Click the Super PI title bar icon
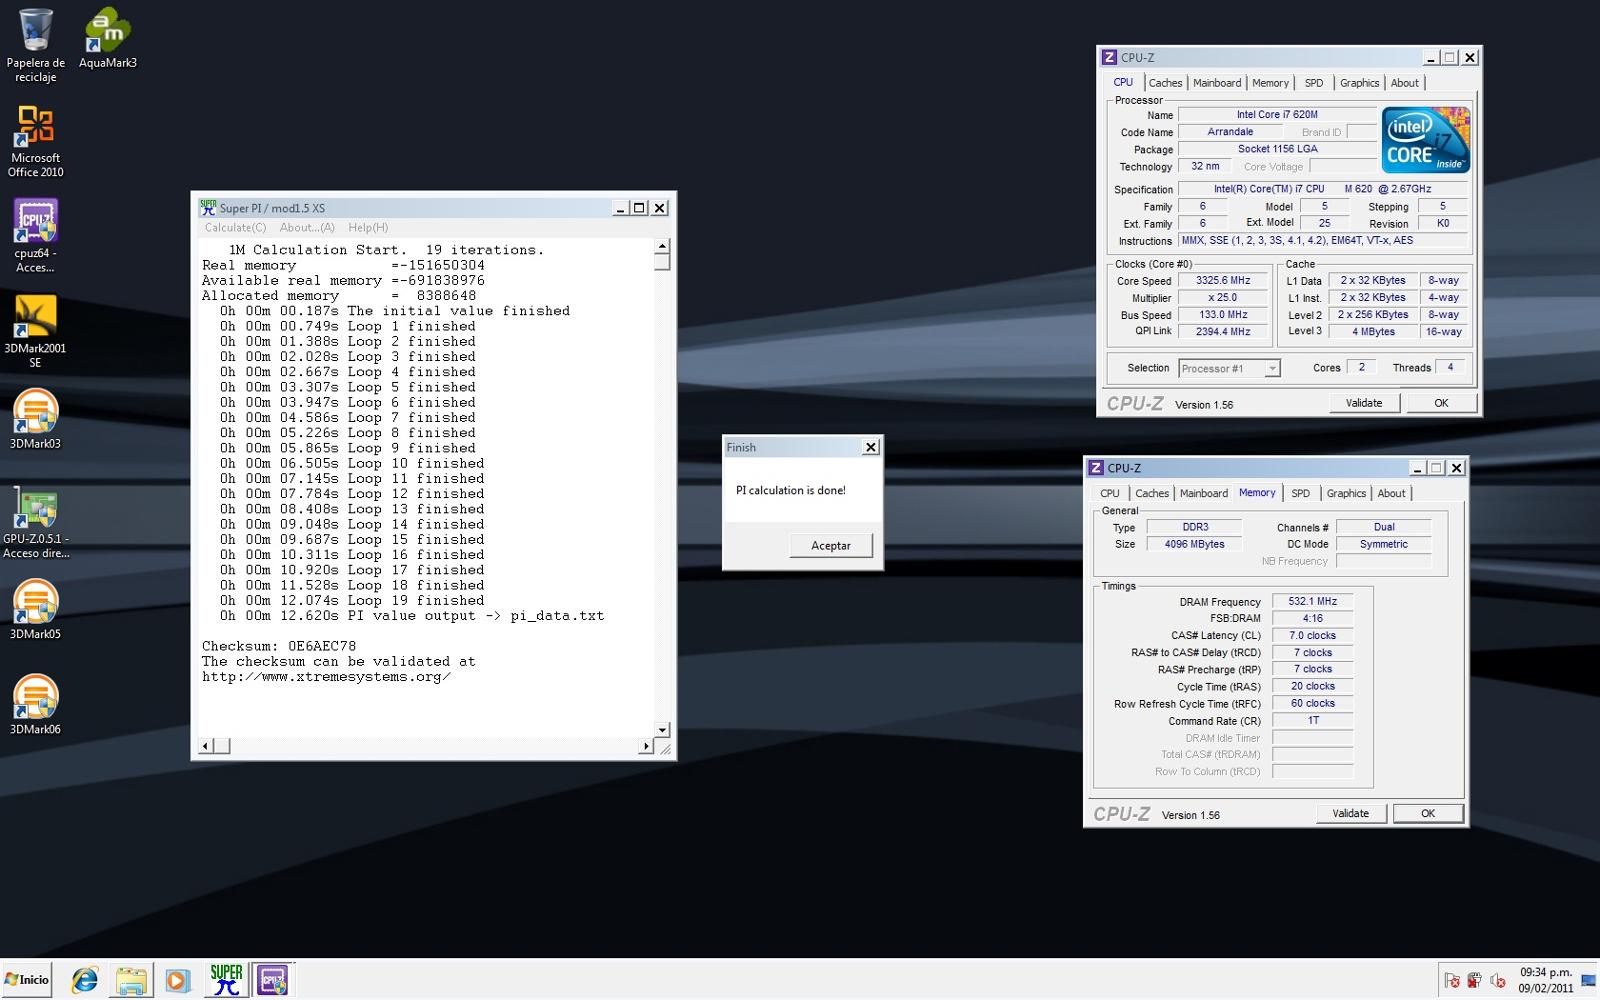 (208, 208)
